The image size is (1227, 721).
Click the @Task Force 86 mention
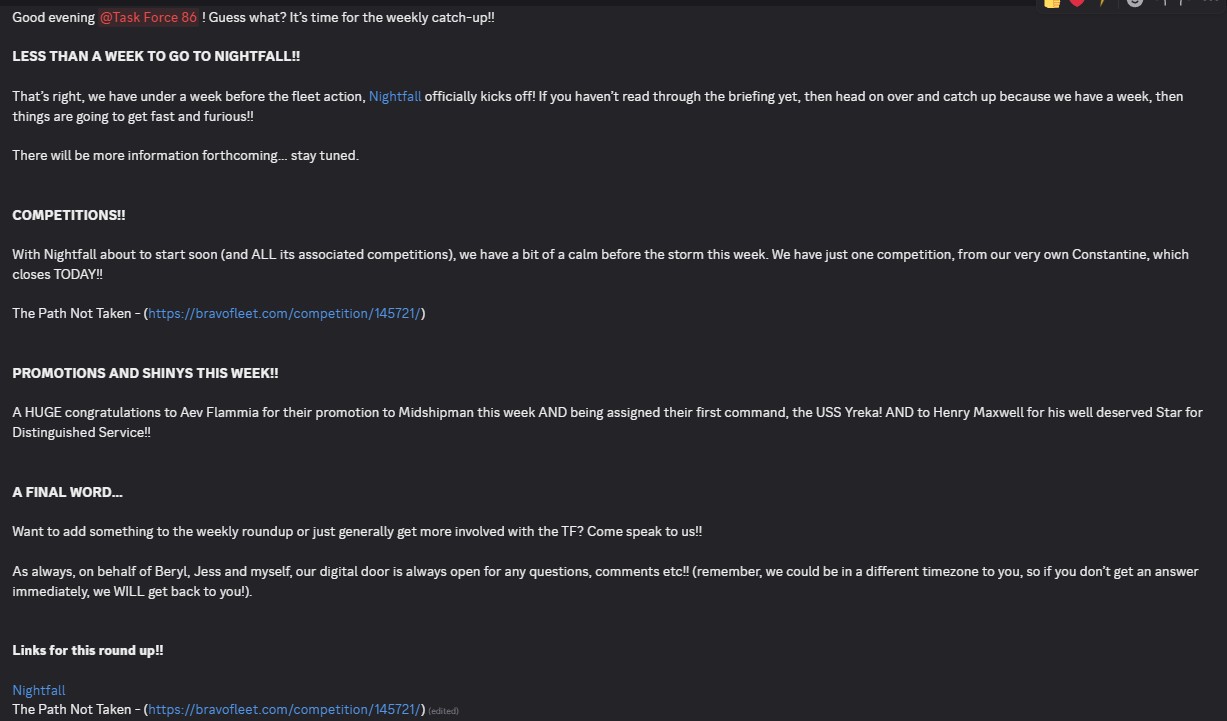click(148, 18)
